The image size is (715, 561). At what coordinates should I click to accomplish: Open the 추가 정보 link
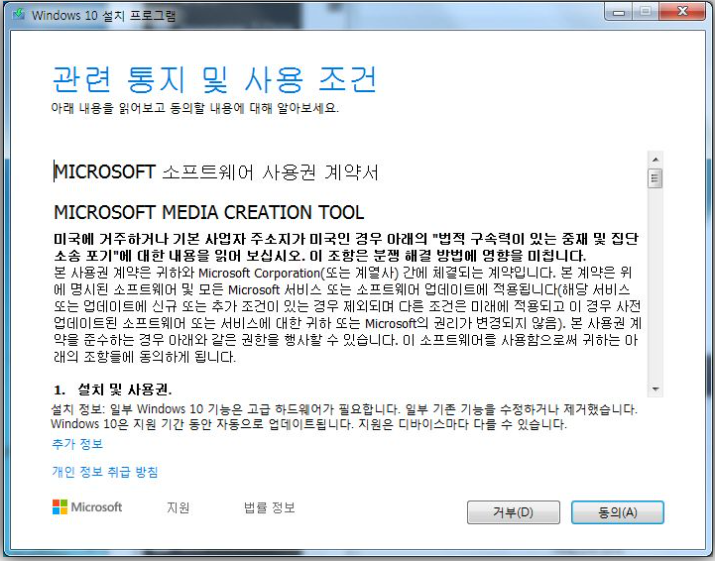click(78, 444)
